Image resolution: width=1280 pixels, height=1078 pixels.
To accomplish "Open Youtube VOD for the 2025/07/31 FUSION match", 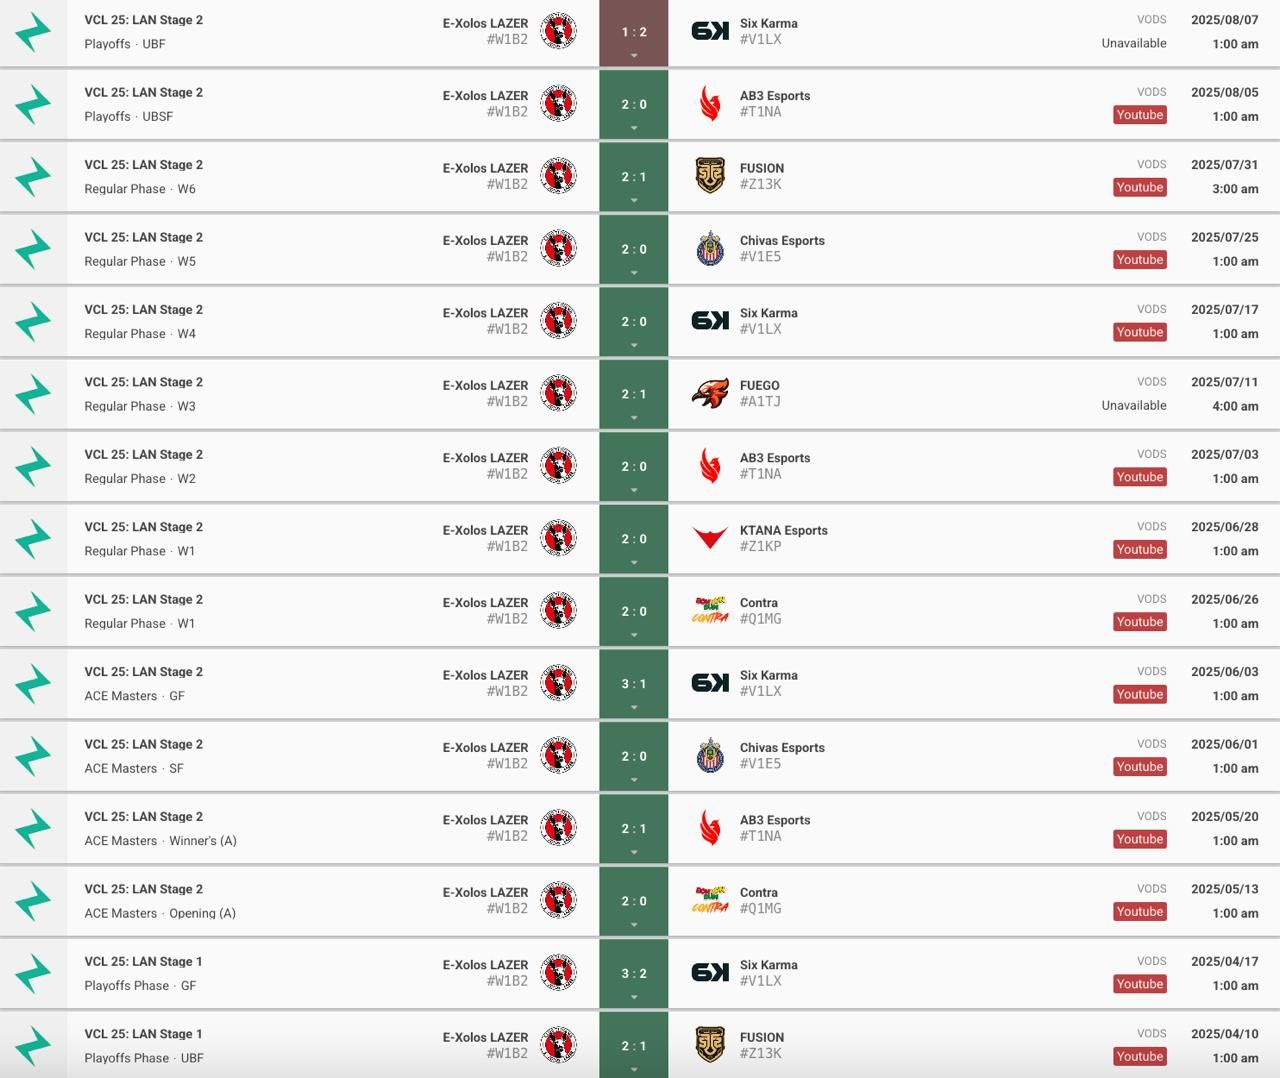I will (1140, 187).
